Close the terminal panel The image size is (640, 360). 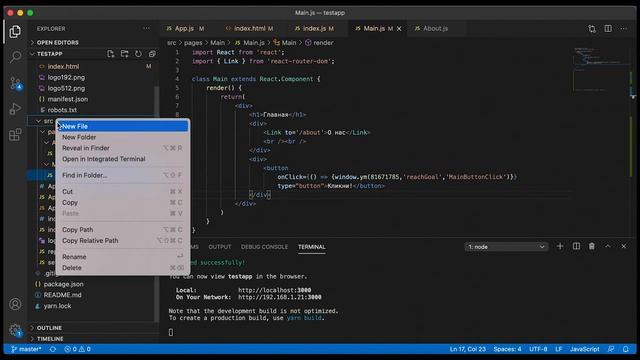pyautogui.click(x=624, y=247)
